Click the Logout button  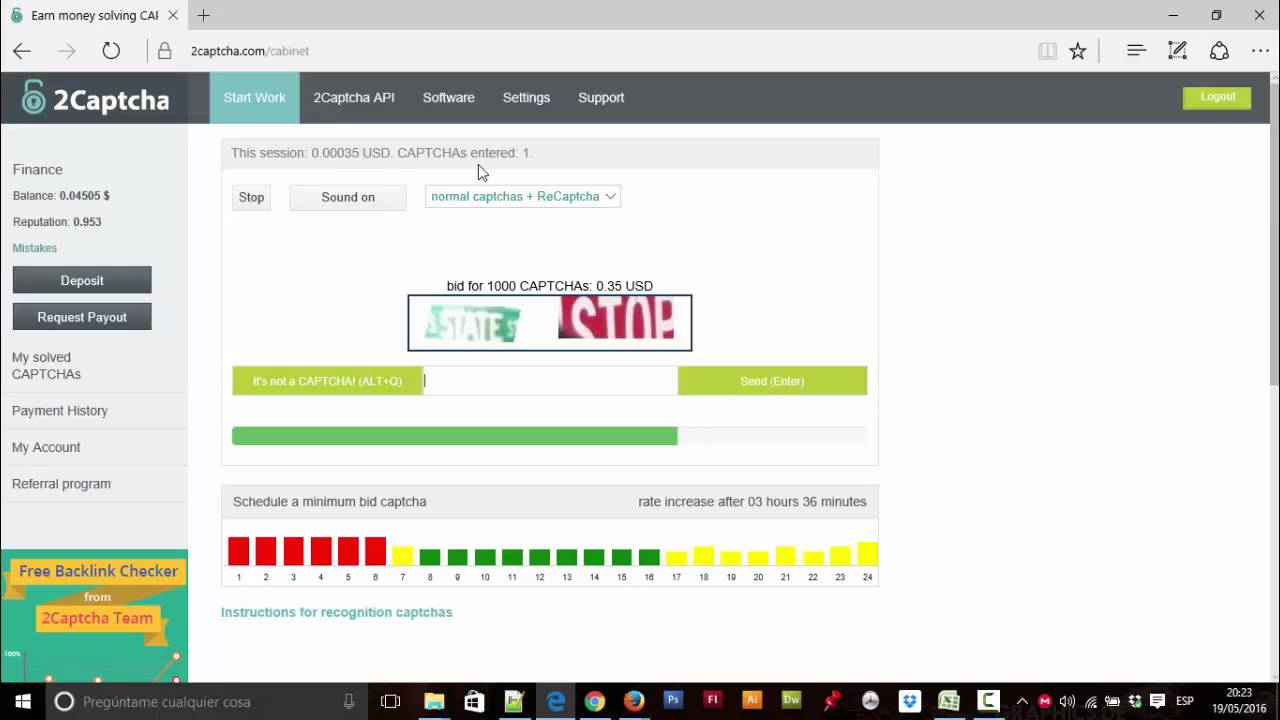(1217, 97)
